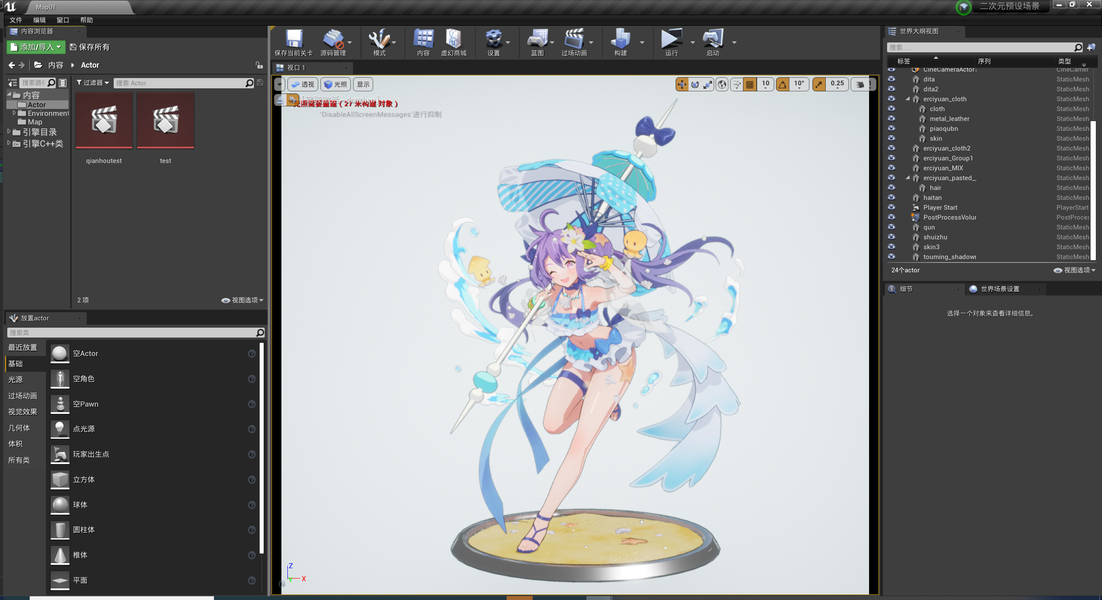
Task: Click the 运行 play icon
Action: [671, 38]
